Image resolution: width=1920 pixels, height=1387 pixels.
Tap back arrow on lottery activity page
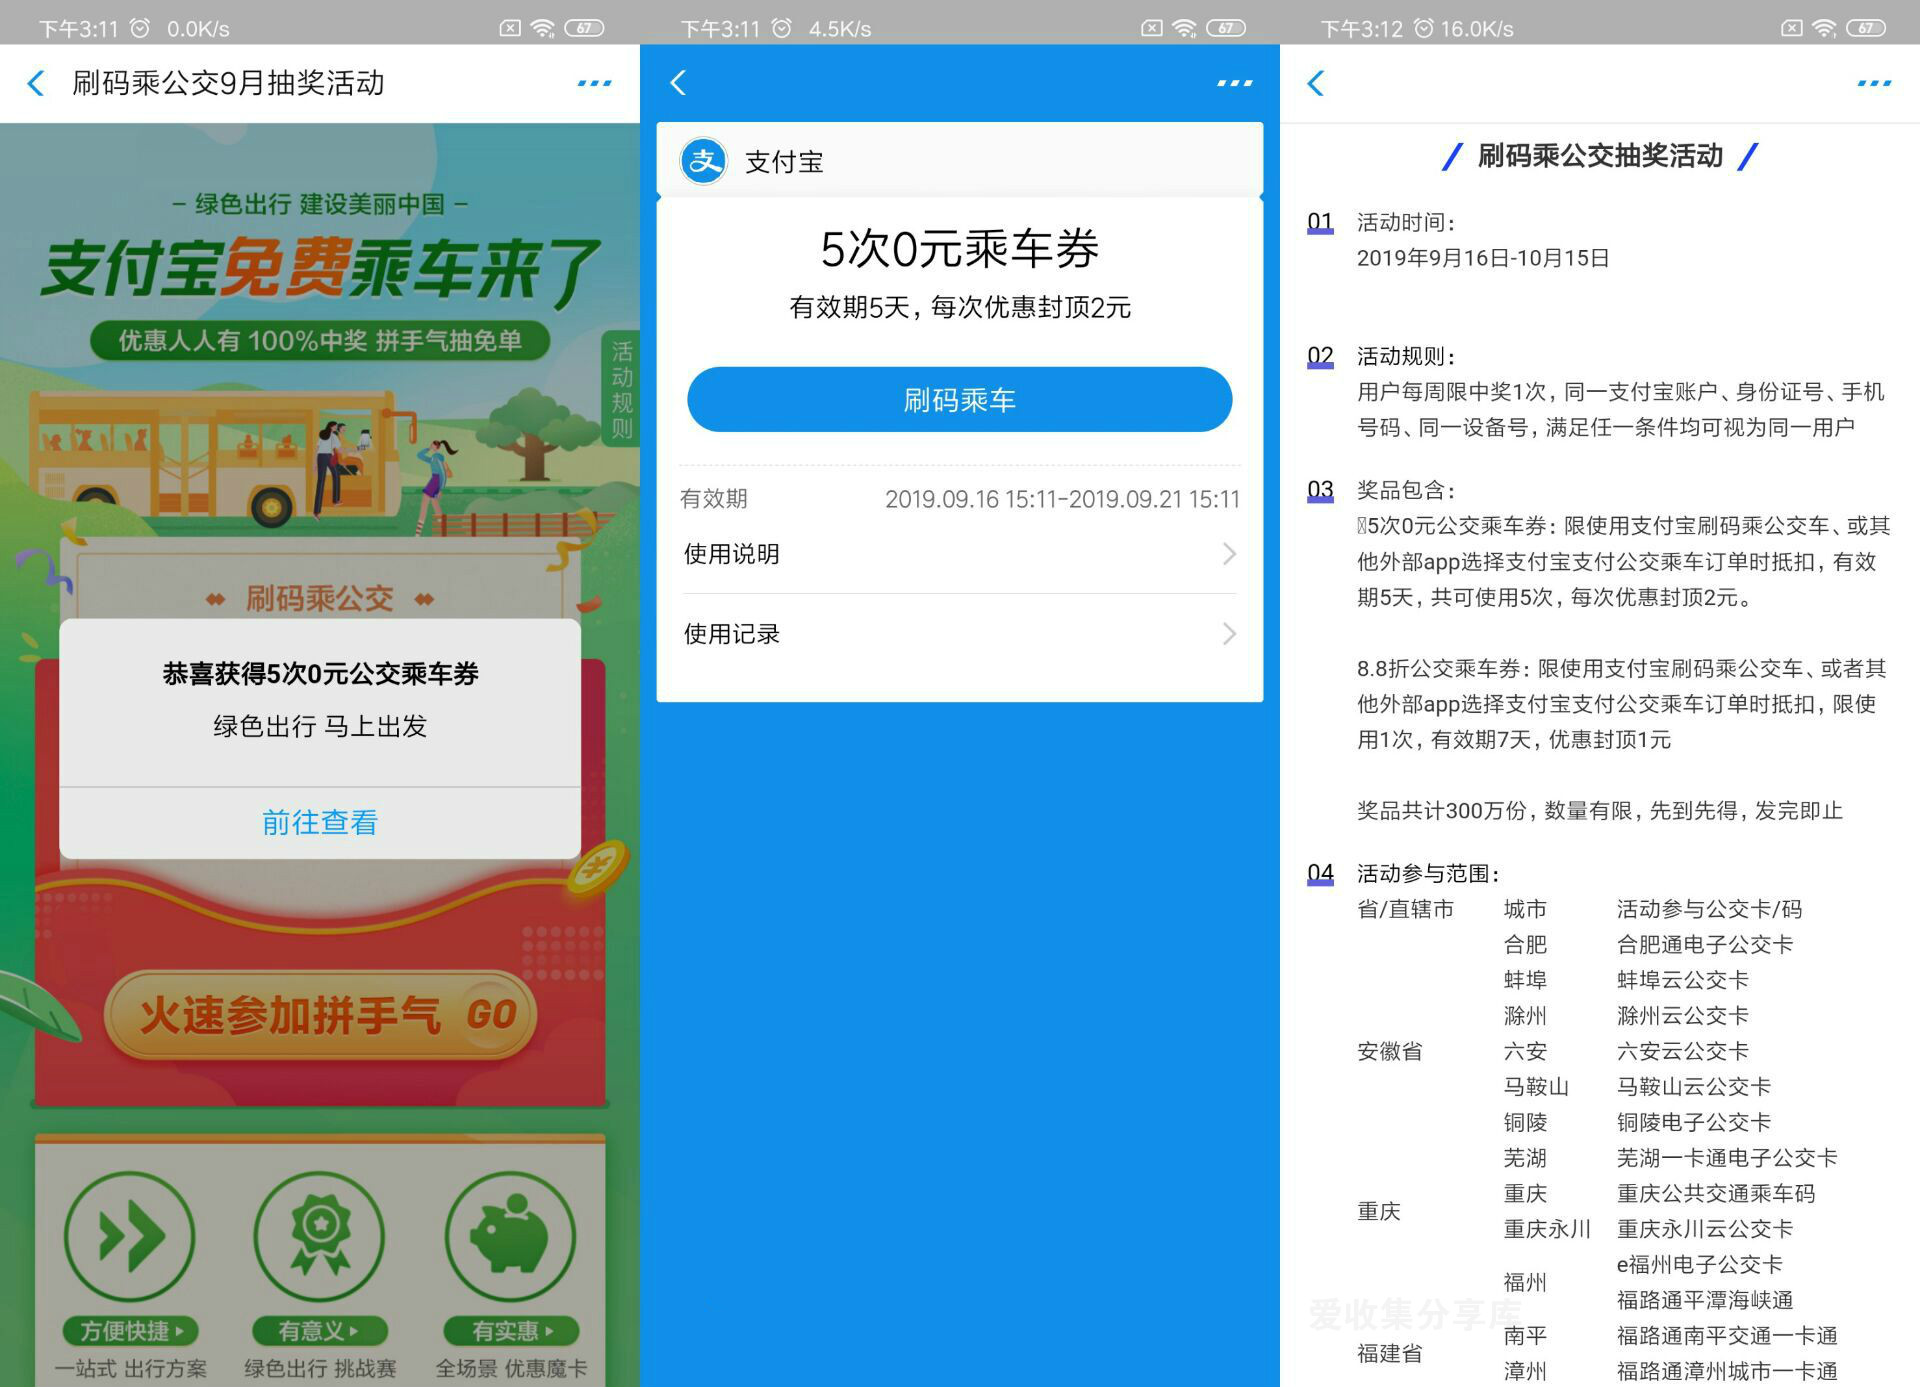pos(36,83)
